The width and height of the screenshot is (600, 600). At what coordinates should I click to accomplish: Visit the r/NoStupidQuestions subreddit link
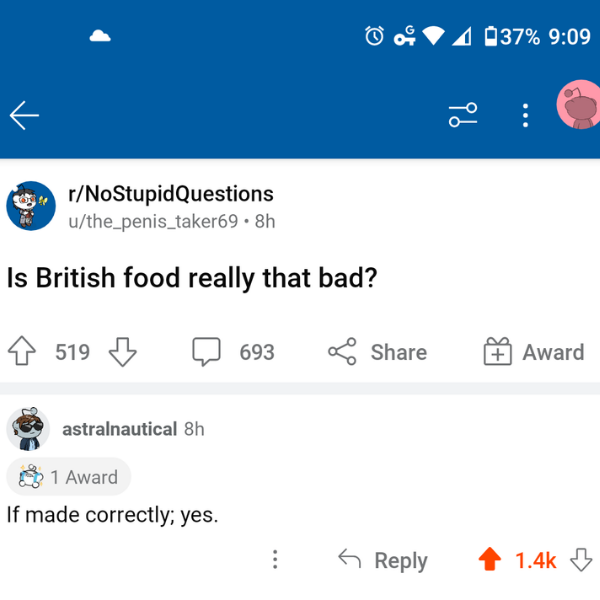click(171, 194)
